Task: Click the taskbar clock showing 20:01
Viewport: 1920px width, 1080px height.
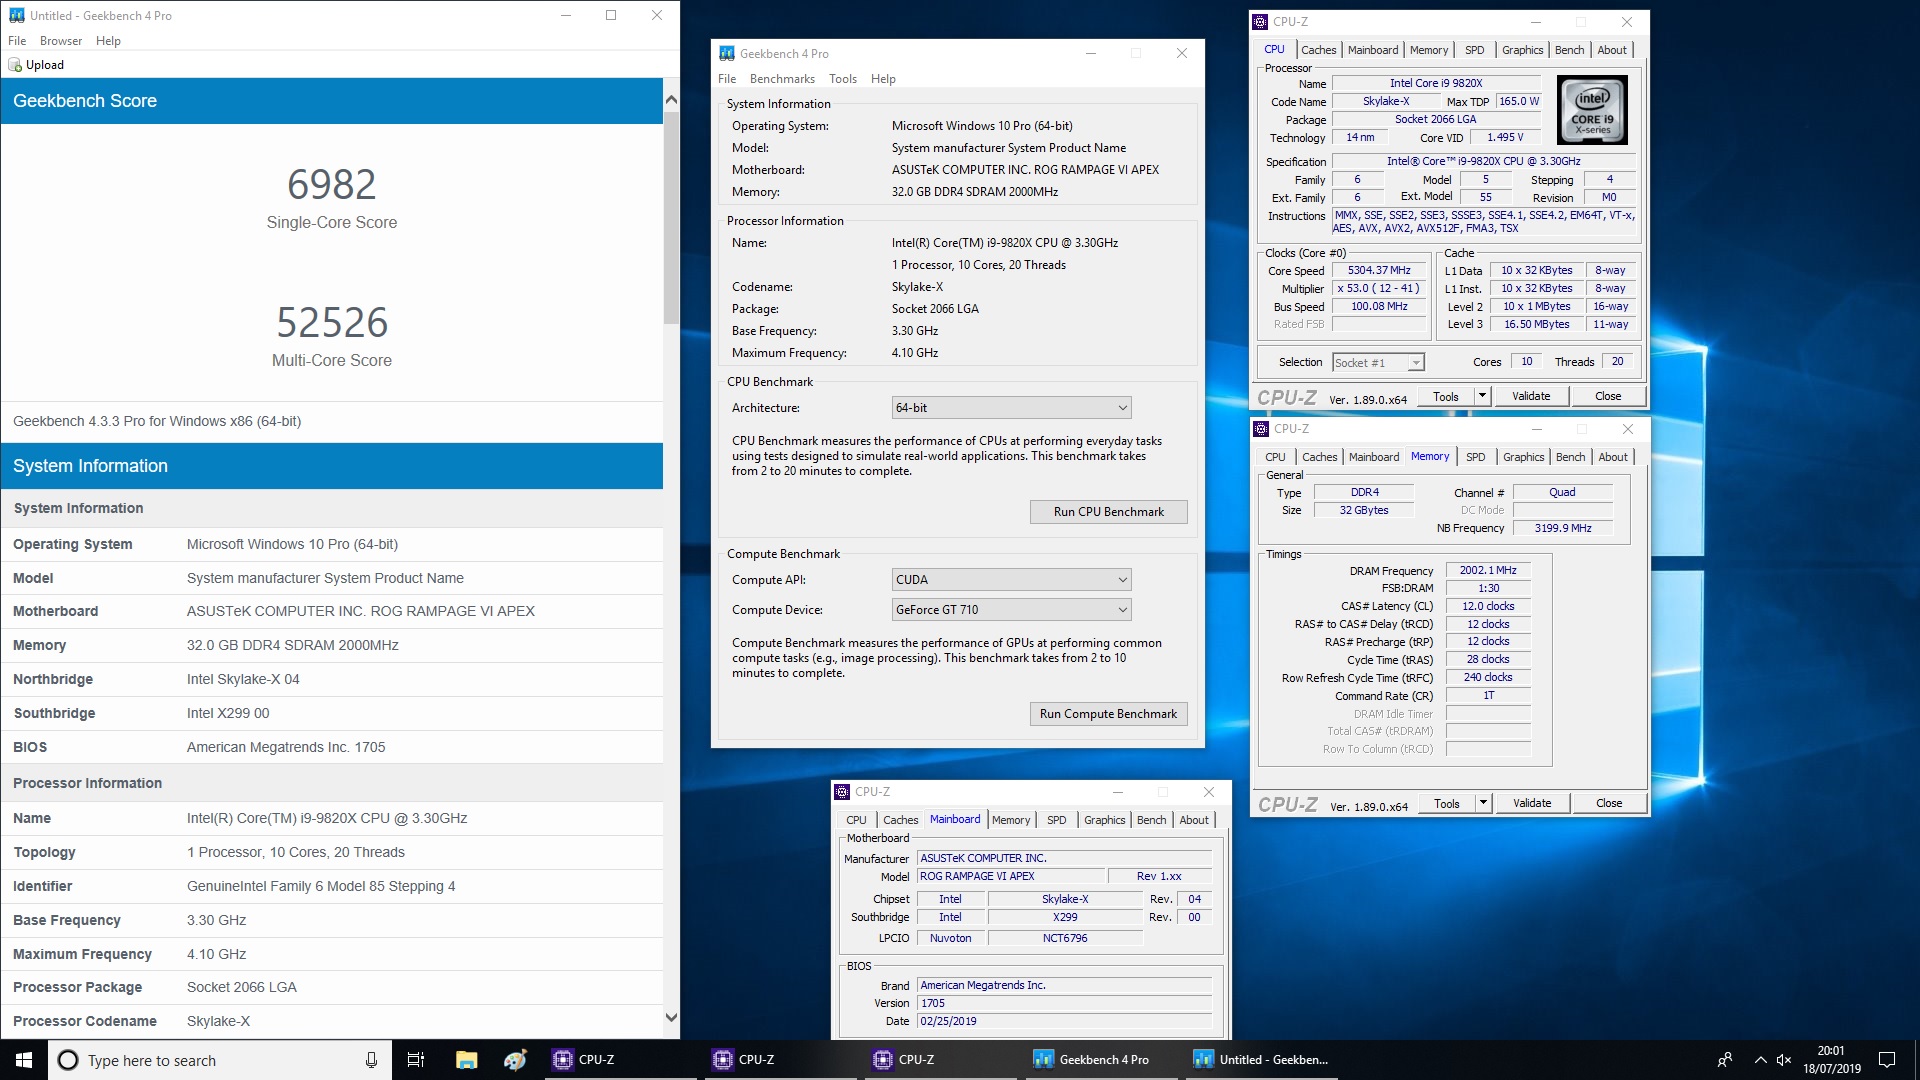Action: point(1832,1060)
